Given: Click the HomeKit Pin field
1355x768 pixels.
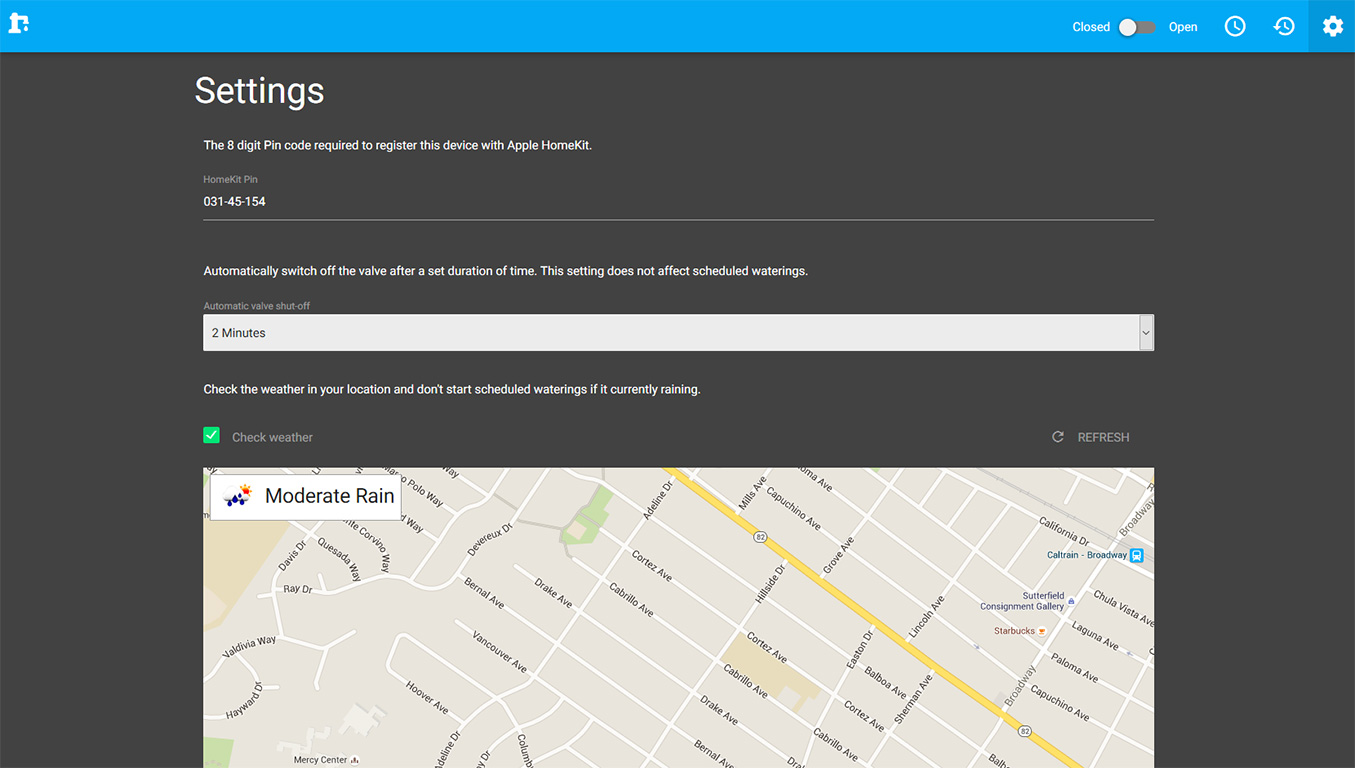Looking at the screenshot, I should [678, 202].
